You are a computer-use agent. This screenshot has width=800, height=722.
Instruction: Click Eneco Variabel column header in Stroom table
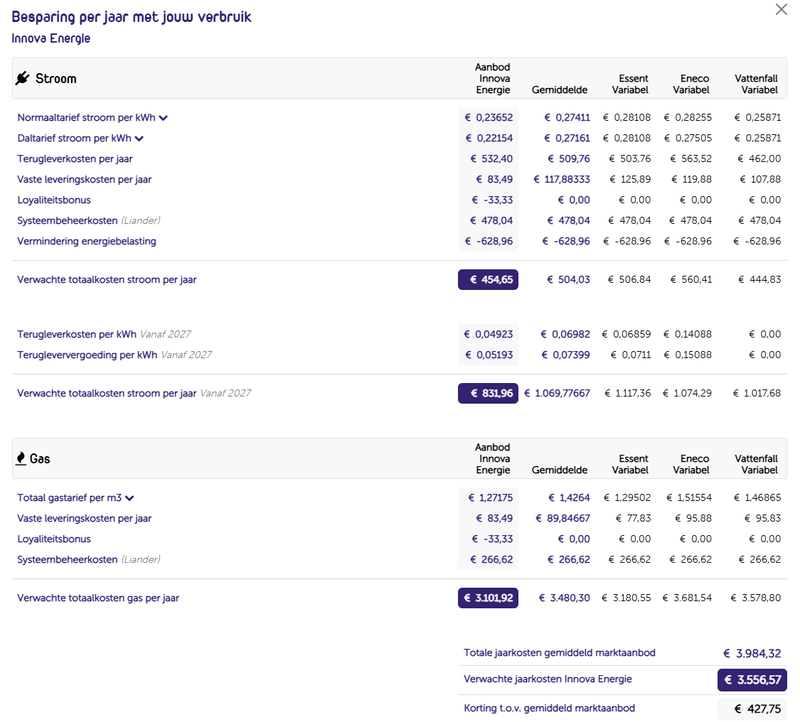pyautogui.click(x=691, y=84)
